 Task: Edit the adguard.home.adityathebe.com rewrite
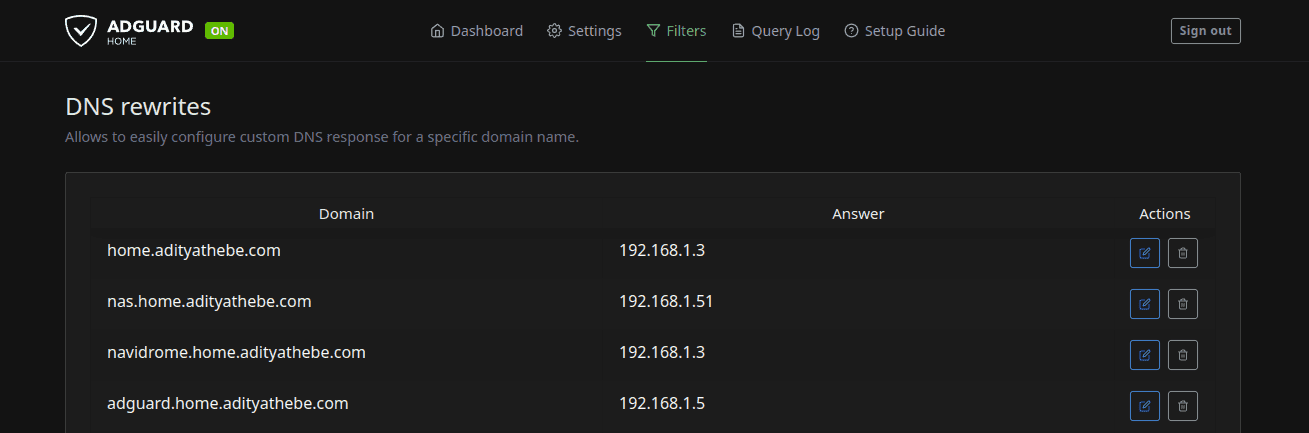[x=1145, y=406]
